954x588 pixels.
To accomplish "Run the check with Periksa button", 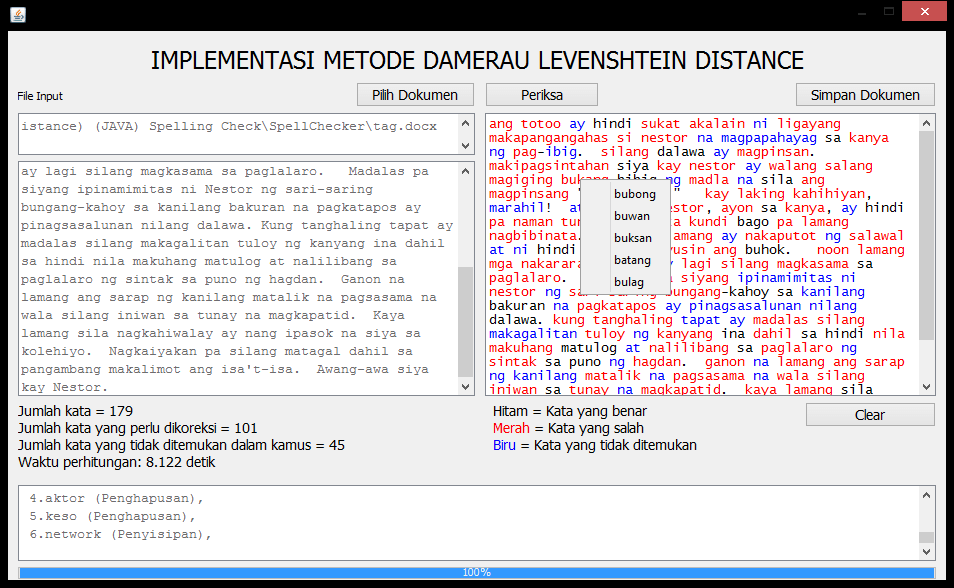I will [x=541, y=95].
